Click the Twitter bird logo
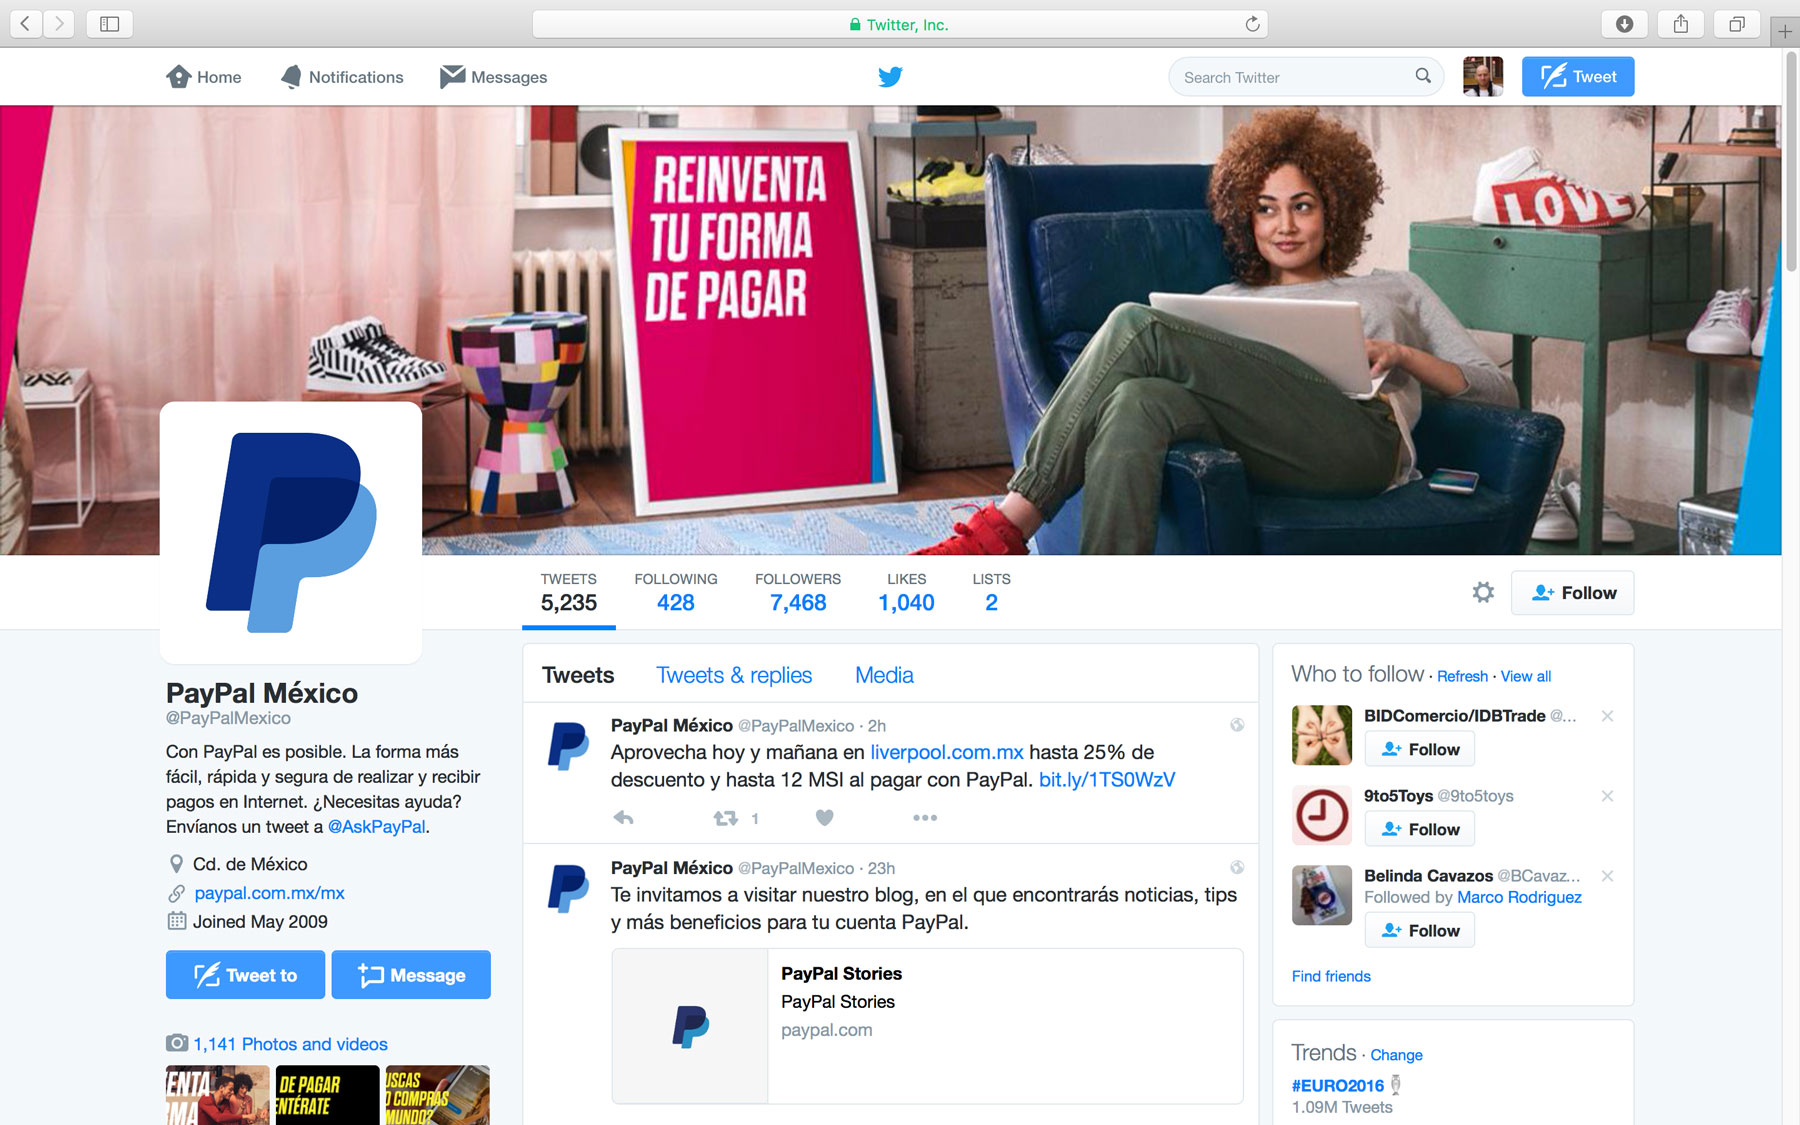This screenshot has height=1125, width=1800. [890, 77]
